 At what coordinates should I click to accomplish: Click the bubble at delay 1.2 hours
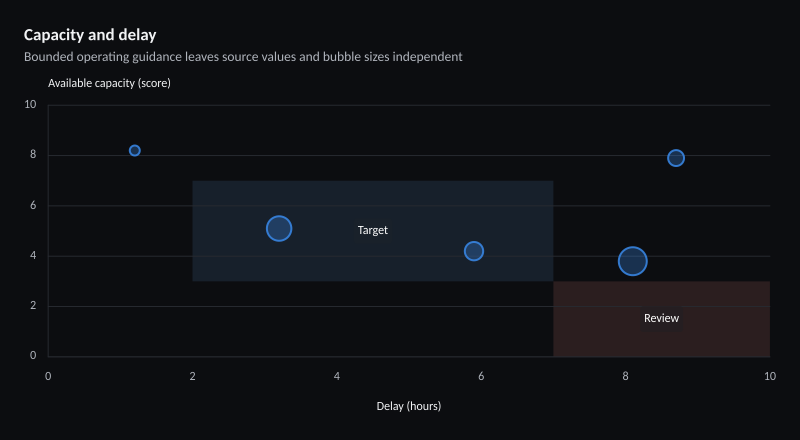pos(135,151)
